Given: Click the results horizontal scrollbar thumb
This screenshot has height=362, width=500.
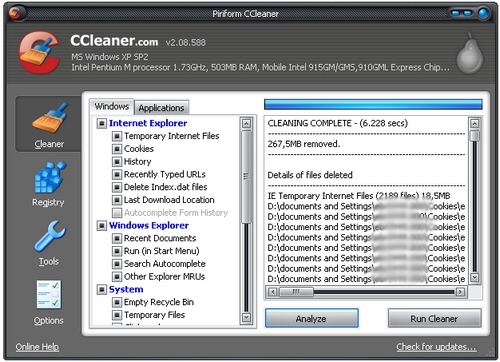Looking at the screenshot, I should [x=296, y=292].
